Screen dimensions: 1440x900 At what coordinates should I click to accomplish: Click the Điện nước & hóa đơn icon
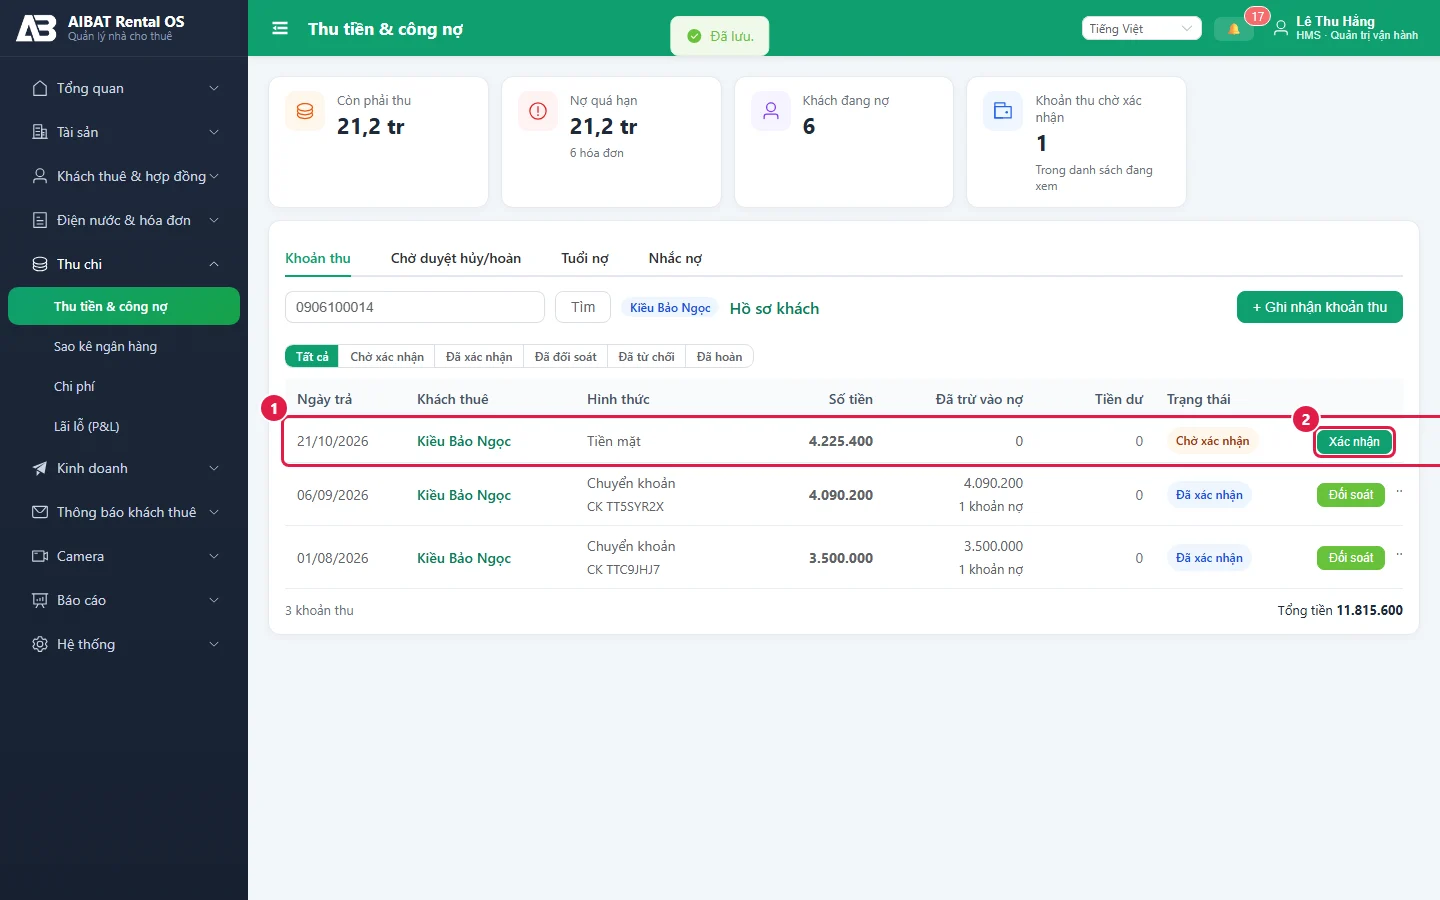pyautogui.click(x=40, y=220)
